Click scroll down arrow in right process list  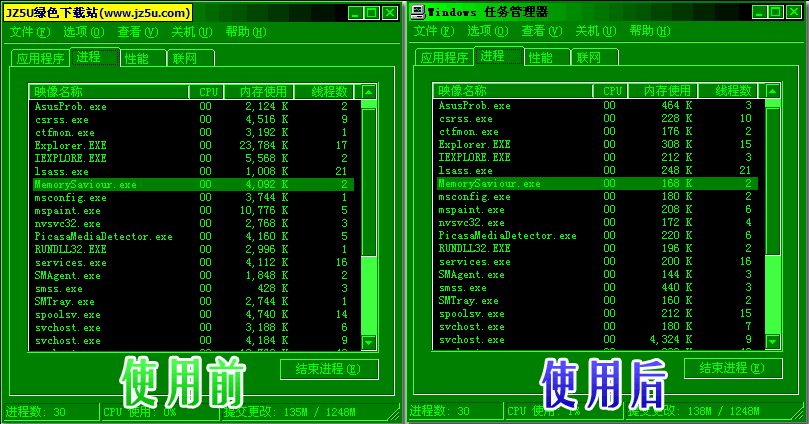coord(772,341)
